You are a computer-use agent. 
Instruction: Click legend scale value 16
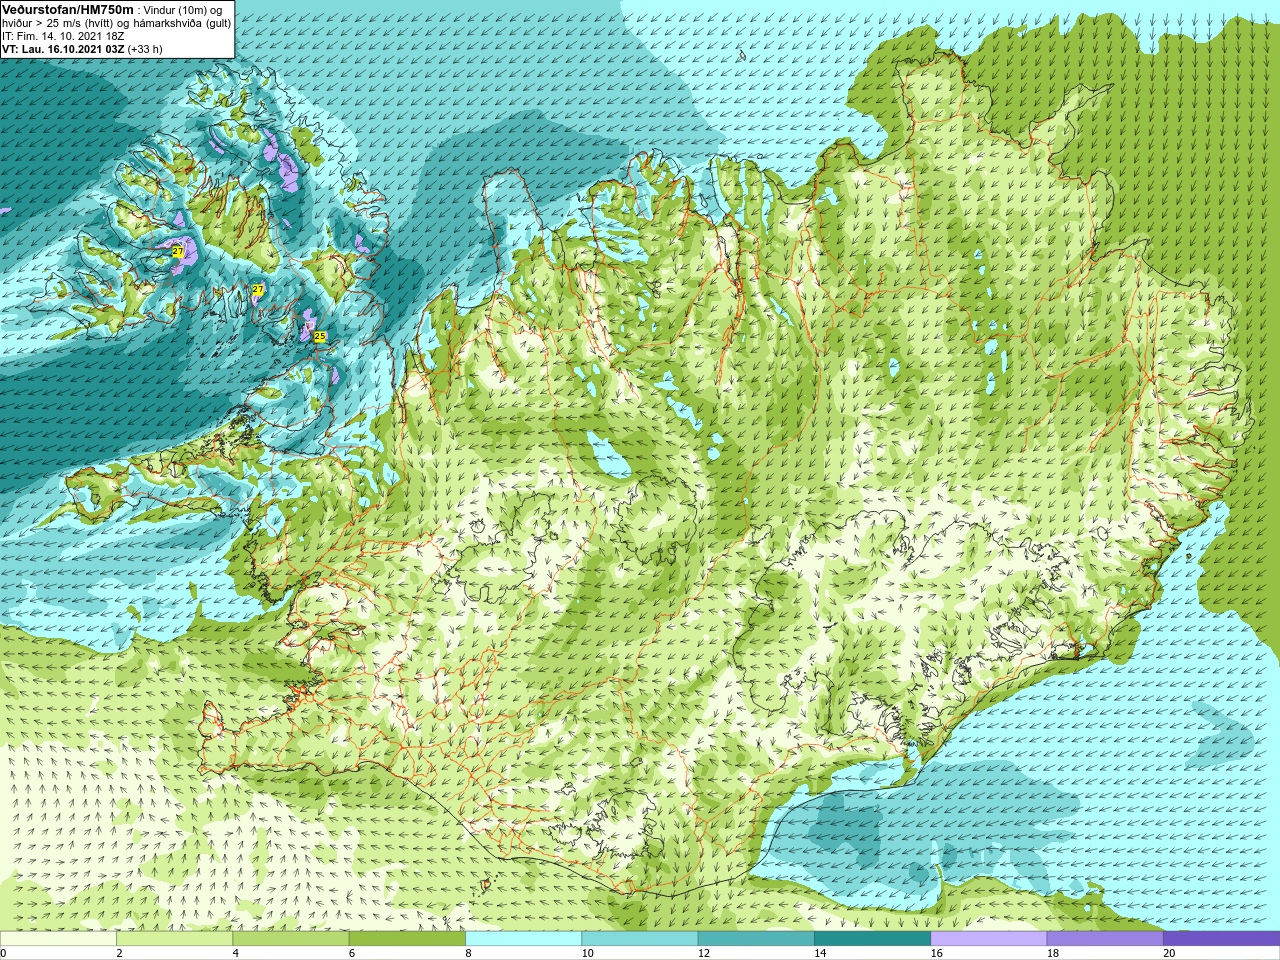936,953
